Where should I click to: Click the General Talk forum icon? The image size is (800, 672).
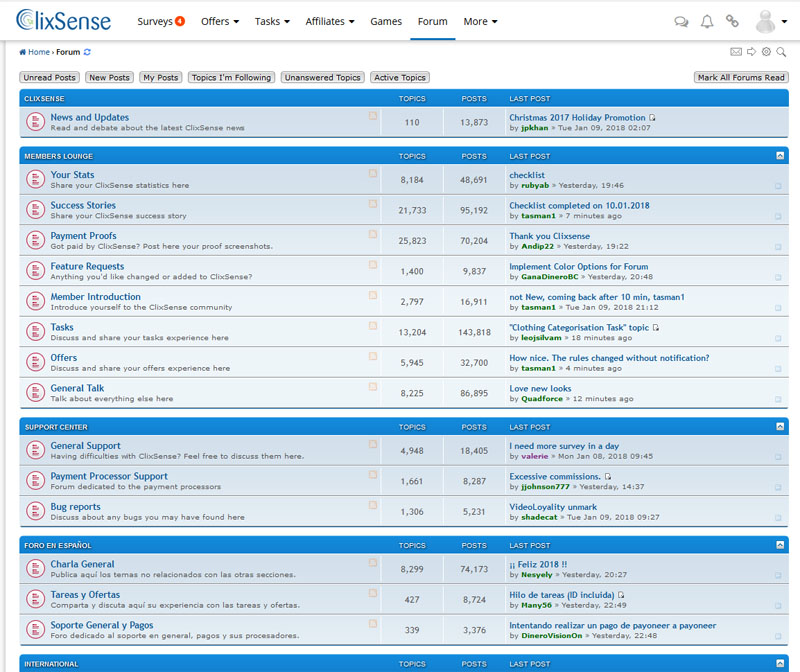coord(36,393)
